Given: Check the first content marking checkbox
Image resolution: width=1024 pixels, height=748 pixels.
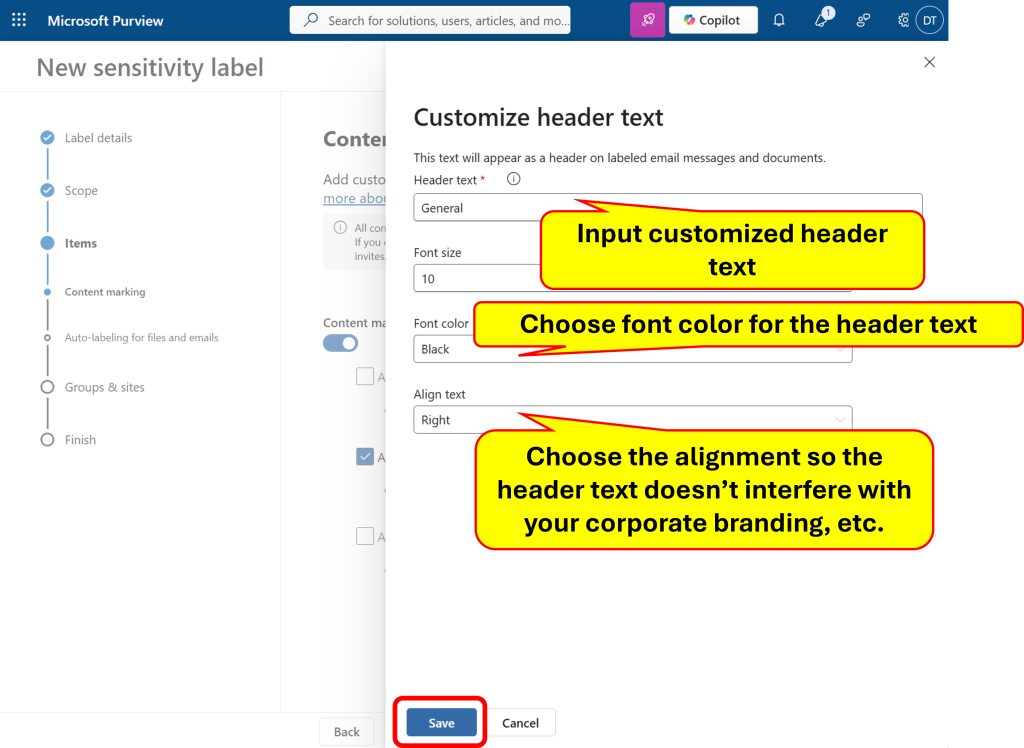Looking at the screenshot, I should point(365,376).
